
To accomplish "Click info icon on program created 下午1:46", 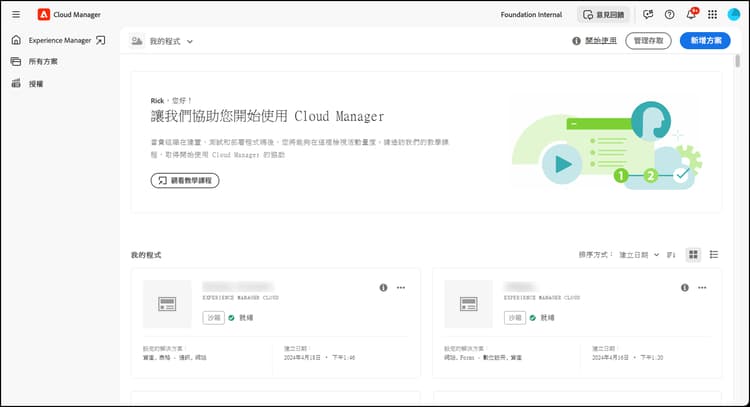I will [383, 287].
